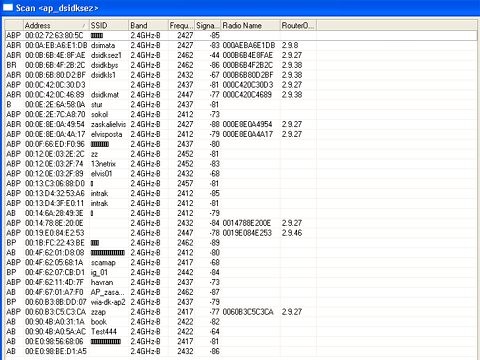Viewport: 480px width, 360px height.
Task: Click the RouterOS version column header
Action: [298, 25]
